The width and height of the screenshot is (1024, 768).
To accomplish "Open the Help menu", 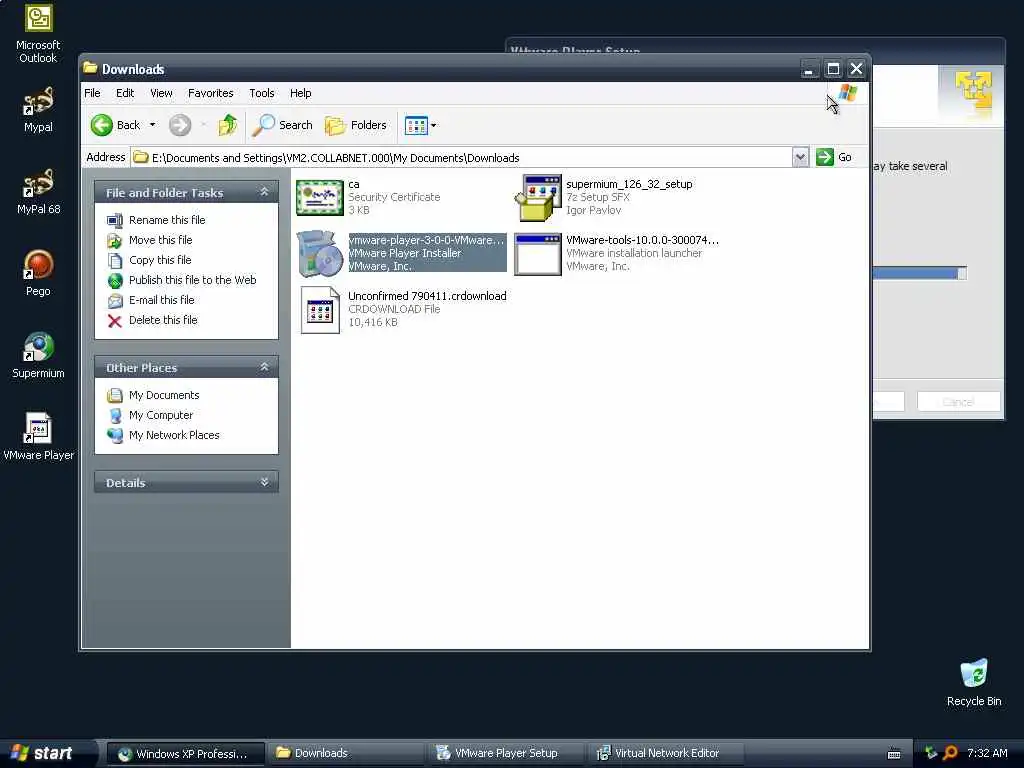I will coord(300,93).
